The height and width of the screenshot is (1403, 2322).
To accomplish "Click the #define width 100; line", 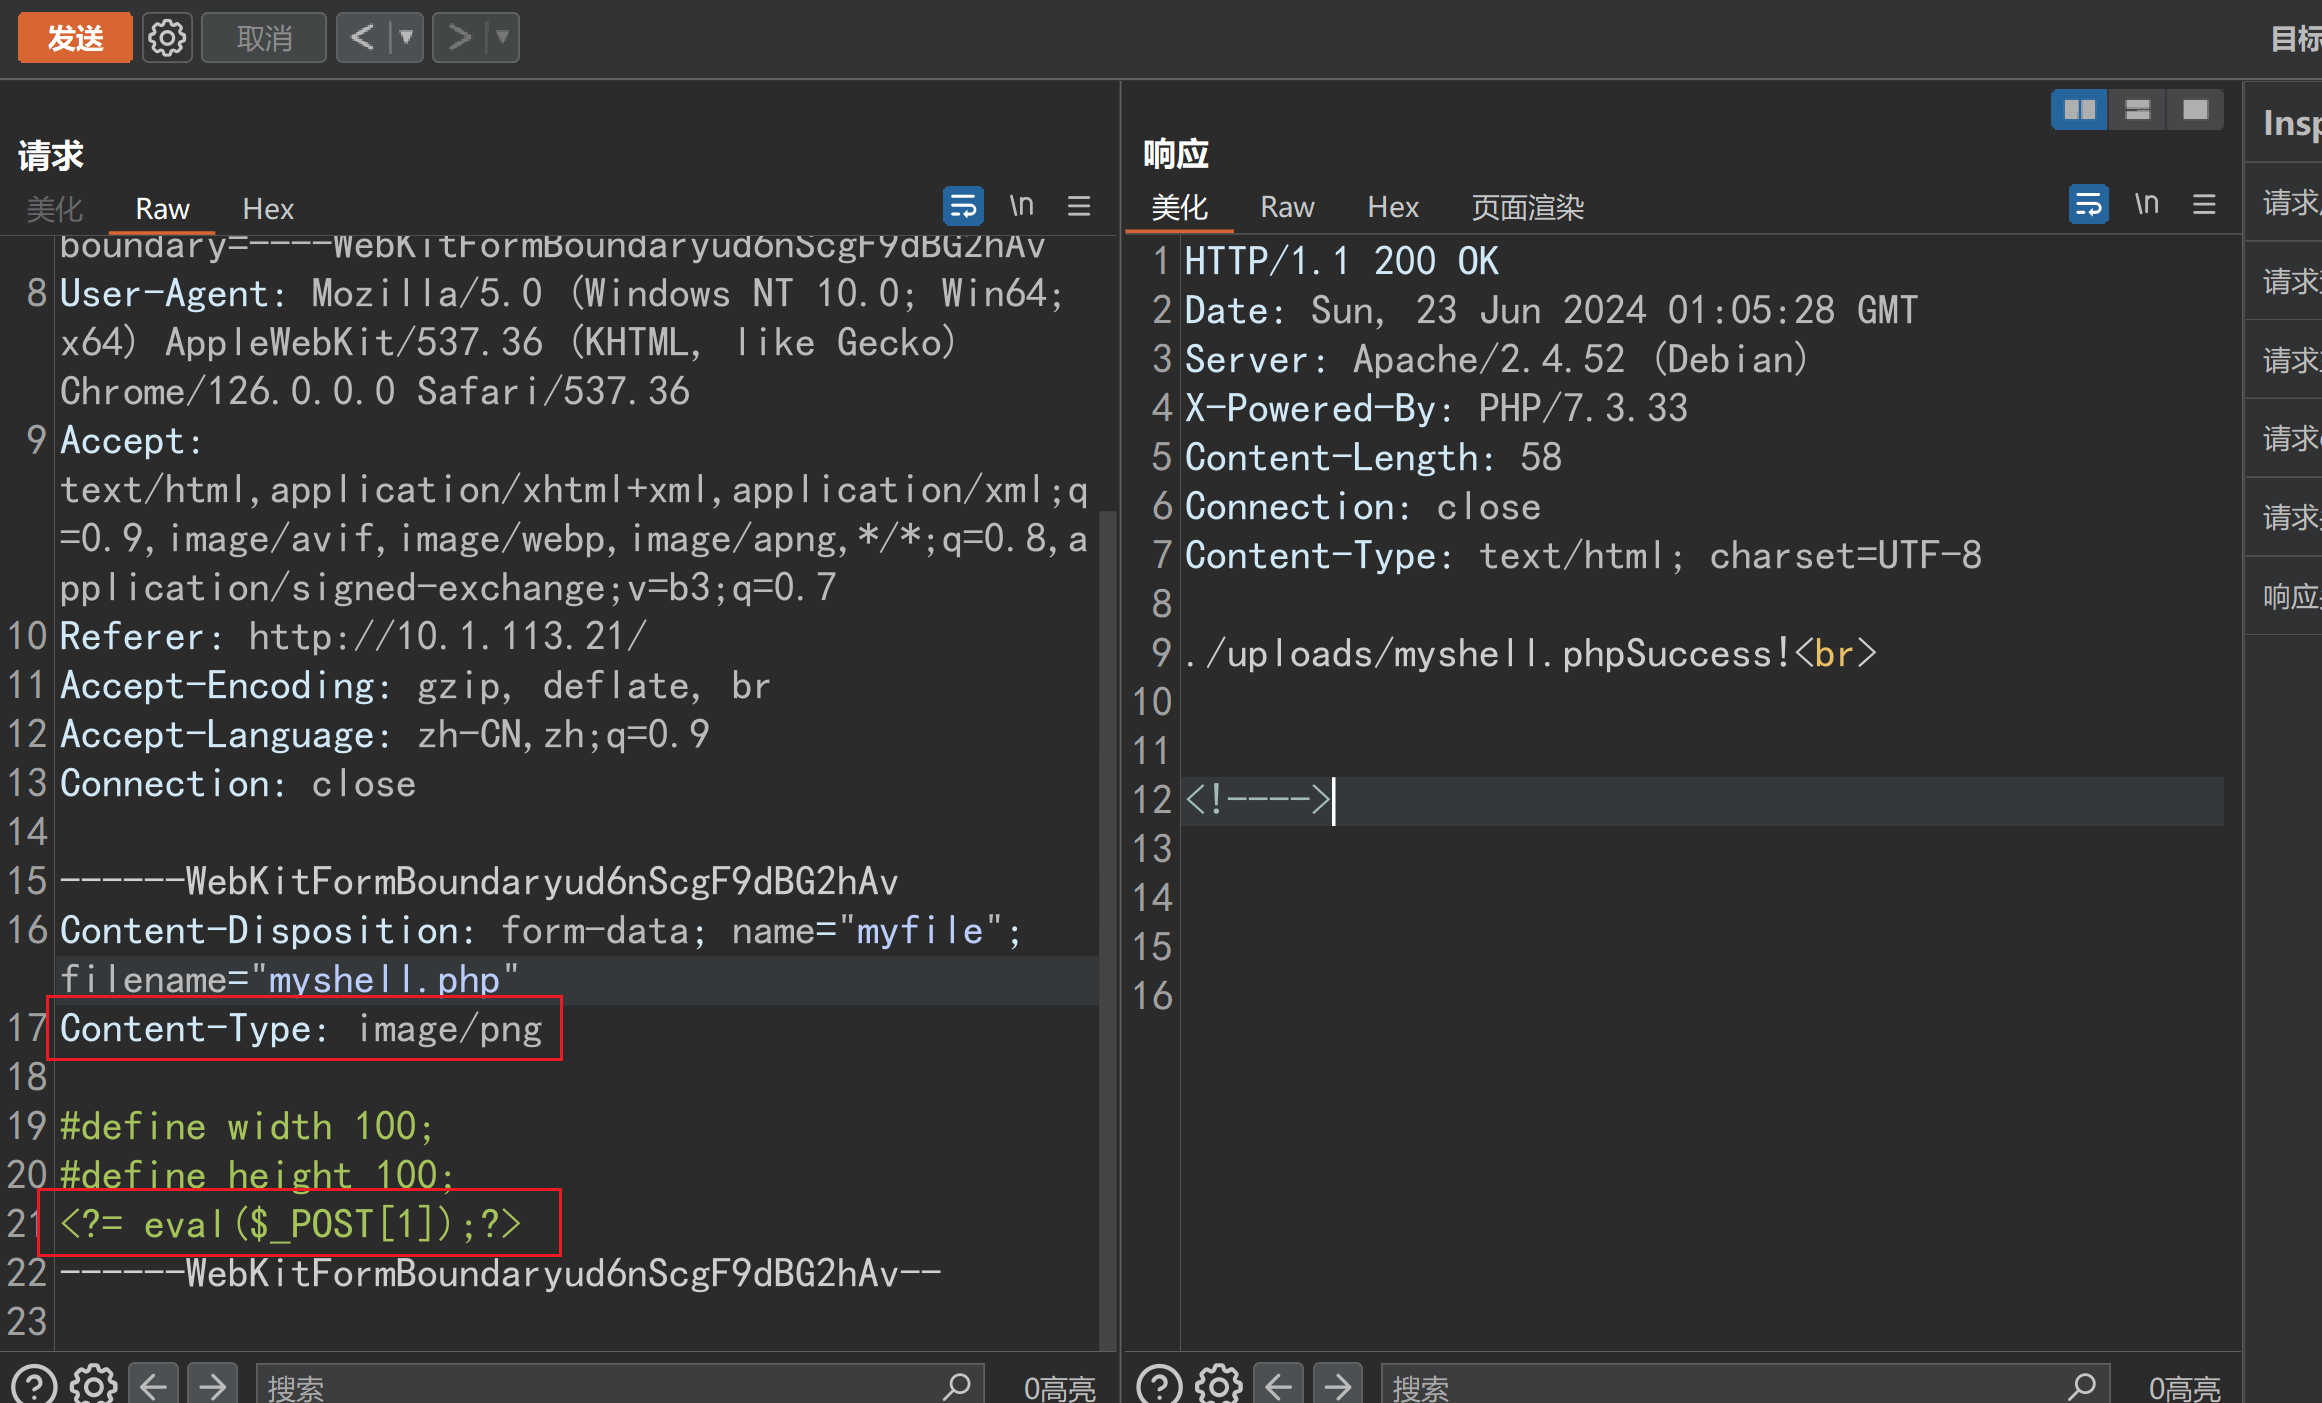I will tap(247, 1127).
